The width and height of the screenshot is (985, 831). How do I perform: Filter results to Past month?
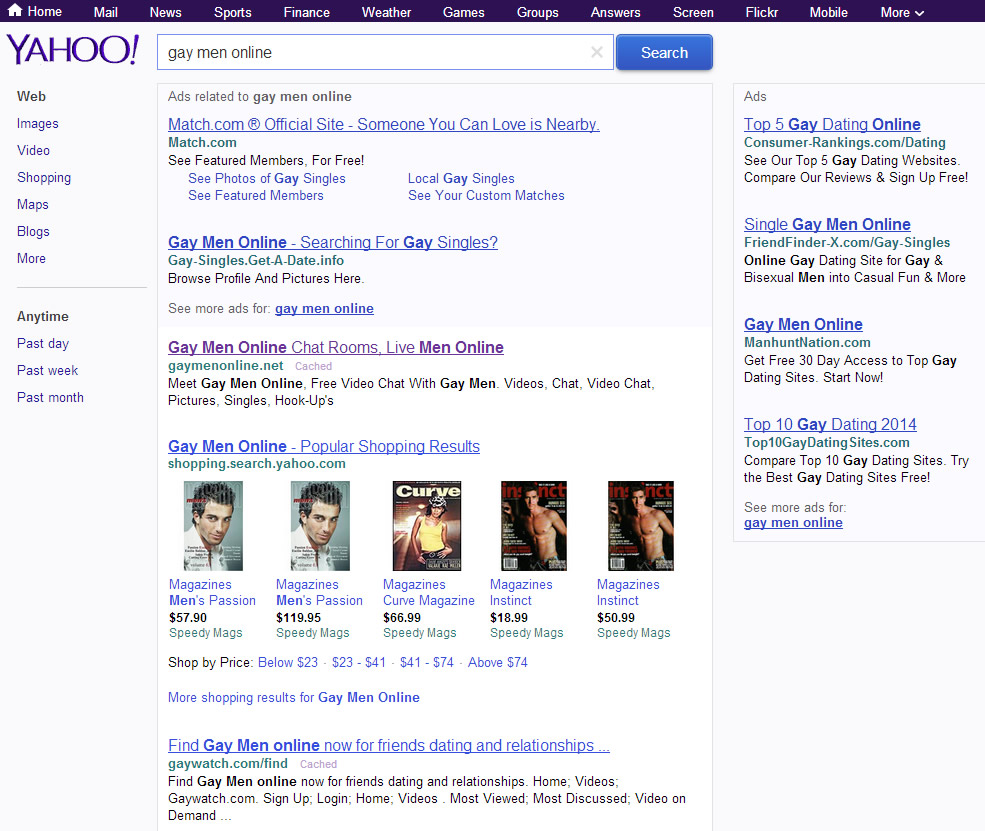50,398
